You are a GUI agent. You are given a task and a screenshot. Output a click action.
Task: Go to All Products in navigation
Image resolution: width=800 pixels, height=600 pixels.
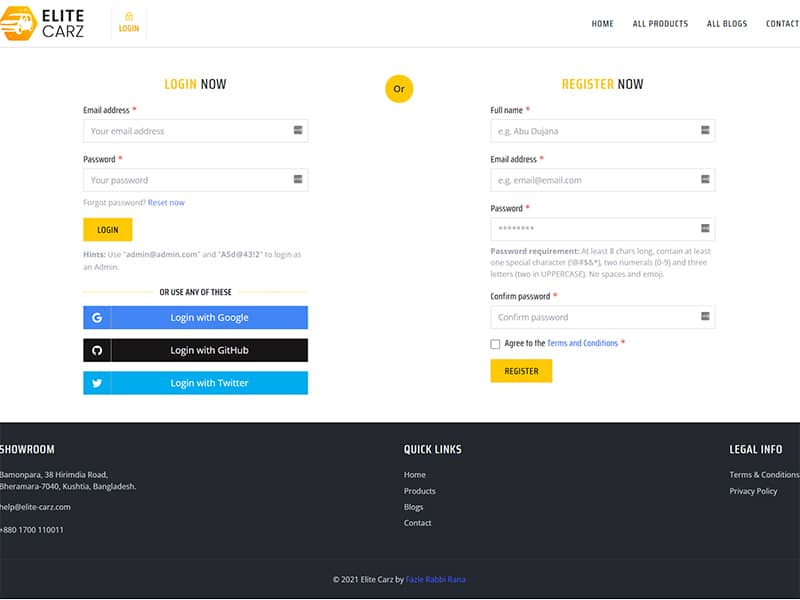coord(660,24)
